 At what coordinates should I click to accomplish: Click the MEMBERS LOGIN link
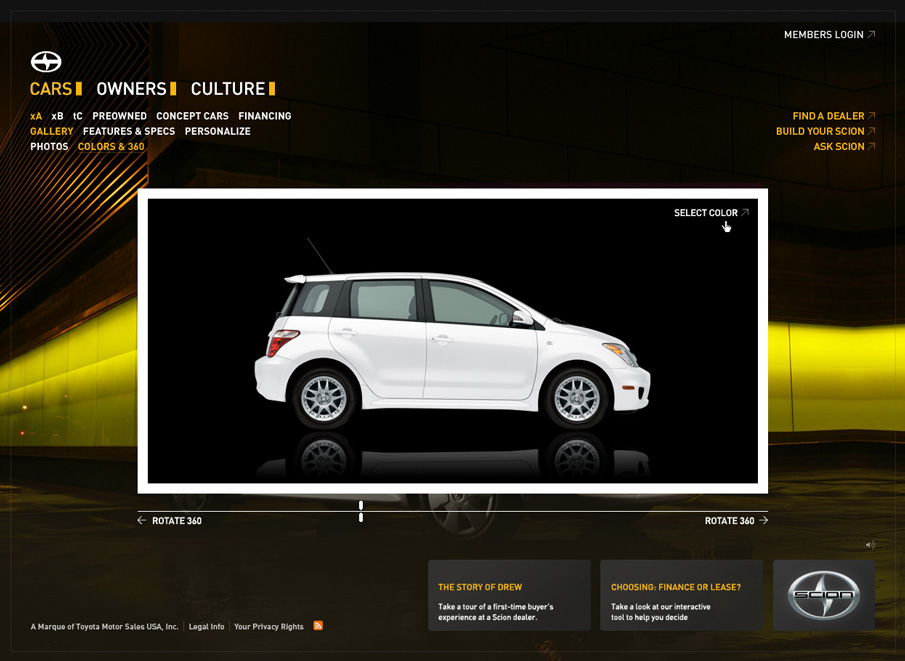(x=829, y=35)
